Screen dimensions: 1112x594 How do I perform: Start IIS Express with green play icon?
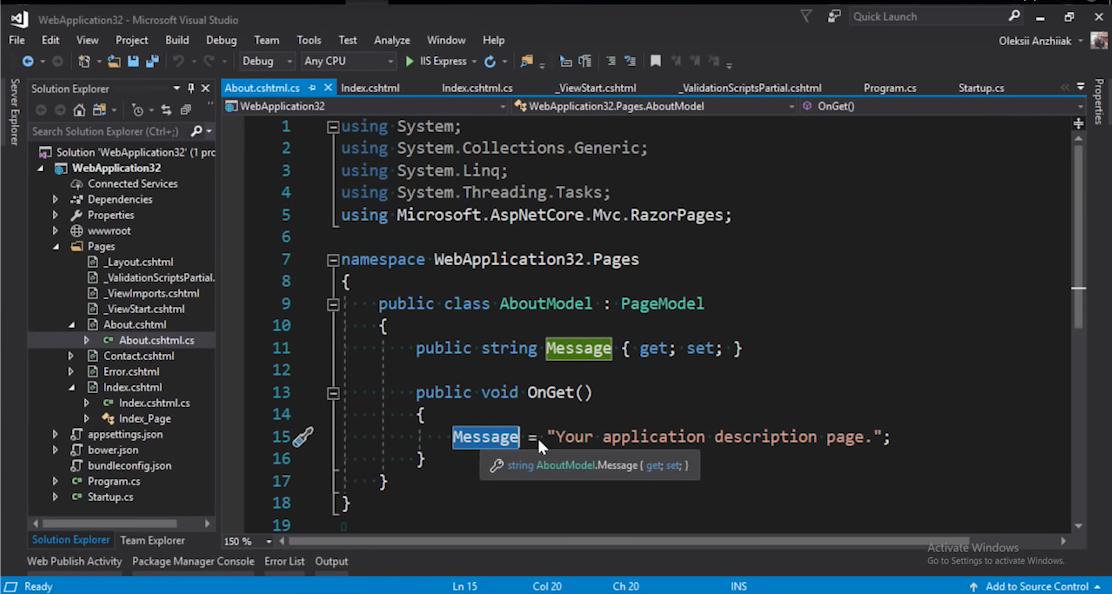(409, 62)
